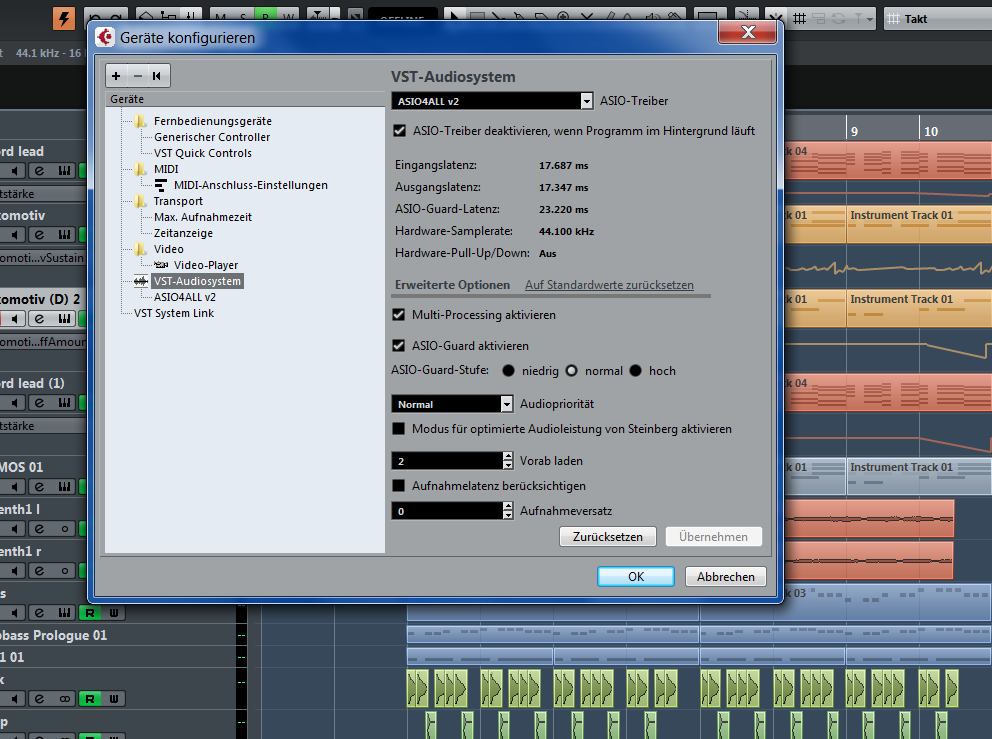
Task: Click piano keys icon on 'rd lead (1)' track
Action: [64, 402]
